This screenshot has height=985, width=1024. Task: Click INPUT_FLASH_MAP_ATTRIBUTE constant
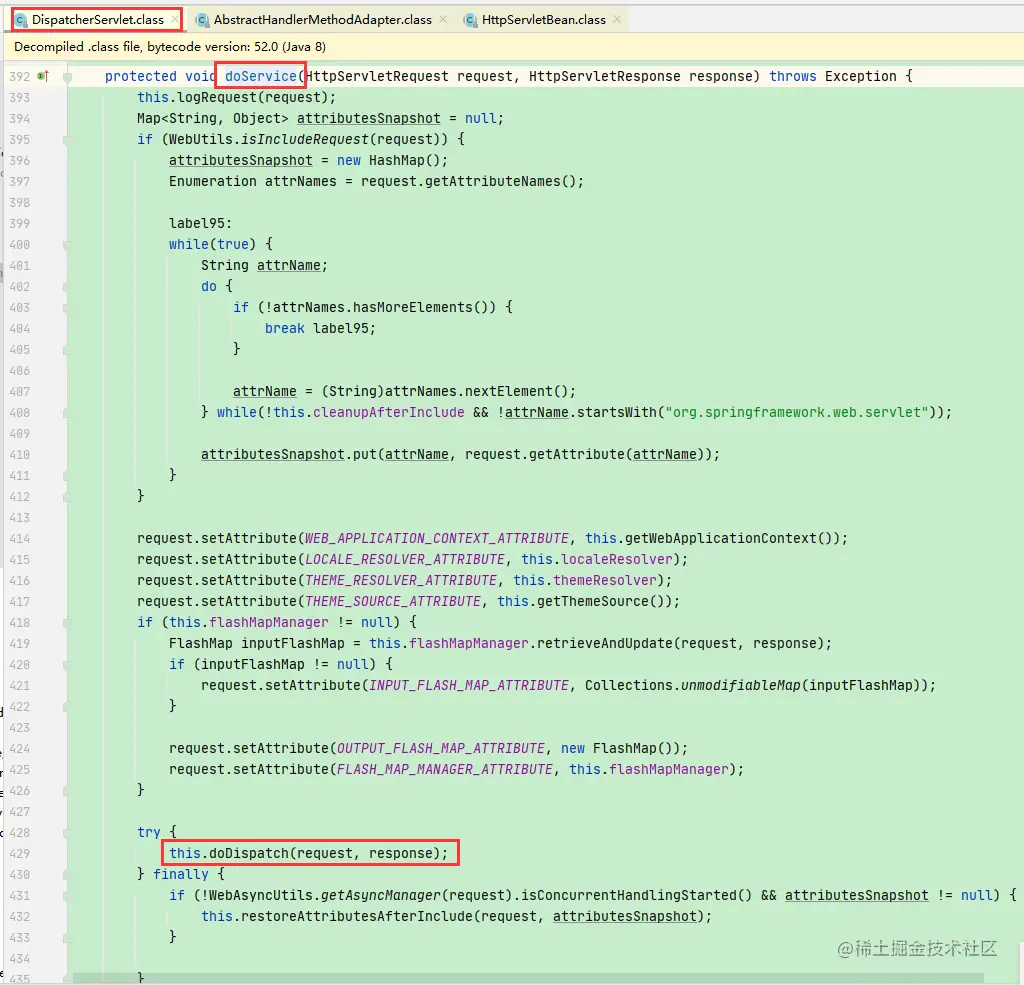point(469,686)
